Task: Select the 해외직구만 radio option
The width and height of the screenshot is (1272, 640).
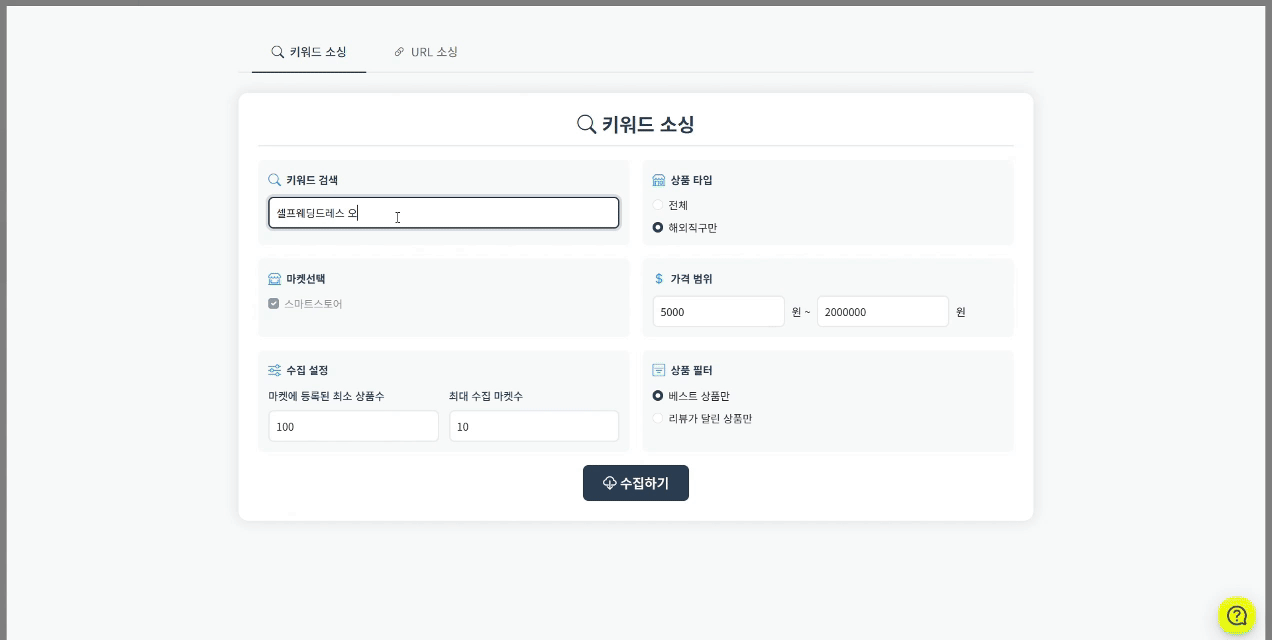Action: click(658, 228)
